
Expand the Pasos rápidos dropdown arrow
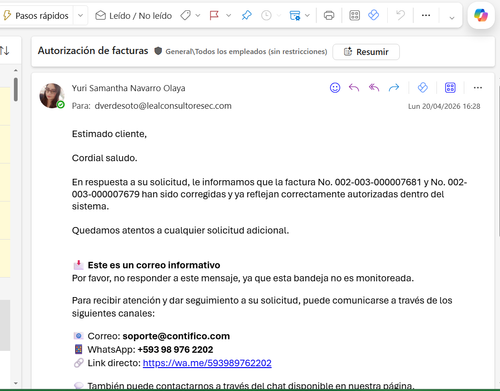(x=80, y=16)
